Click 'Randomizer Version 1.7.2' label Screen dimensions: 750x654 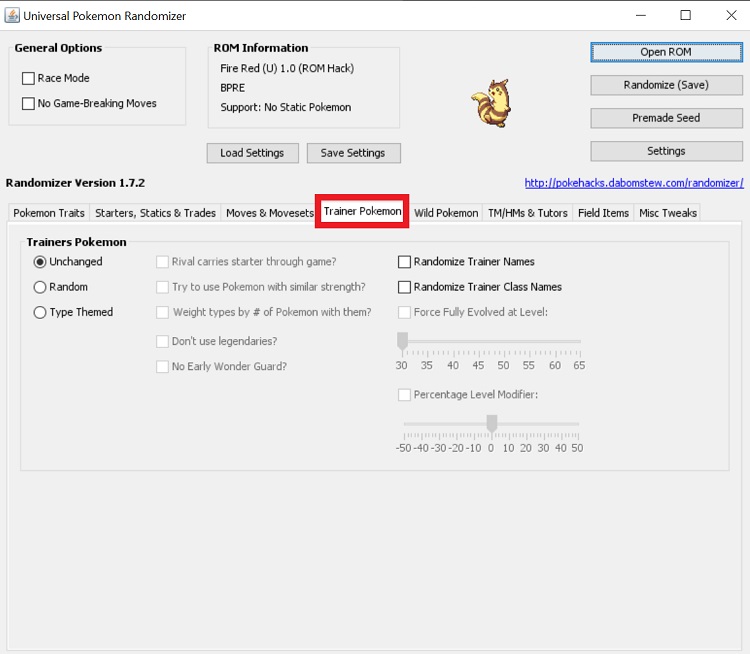pos(75,183)
